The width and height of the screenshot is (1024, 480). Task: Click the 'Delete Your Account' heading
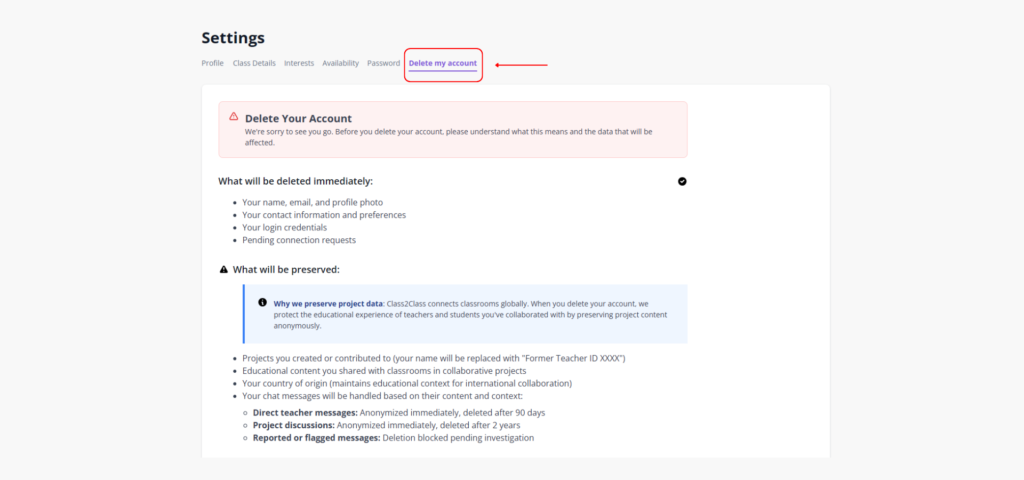point(298,118)
